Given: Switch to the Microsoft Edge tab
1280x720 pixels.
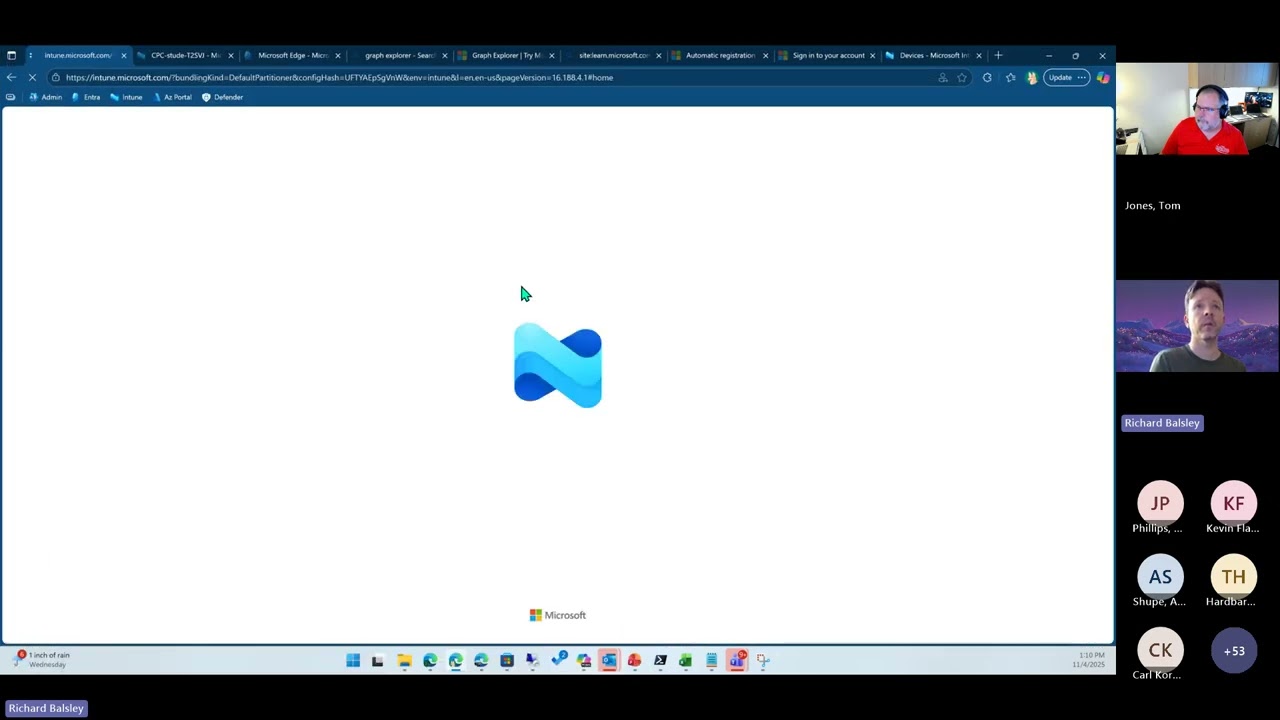Looking at the screenshot, I should [292, 56].
